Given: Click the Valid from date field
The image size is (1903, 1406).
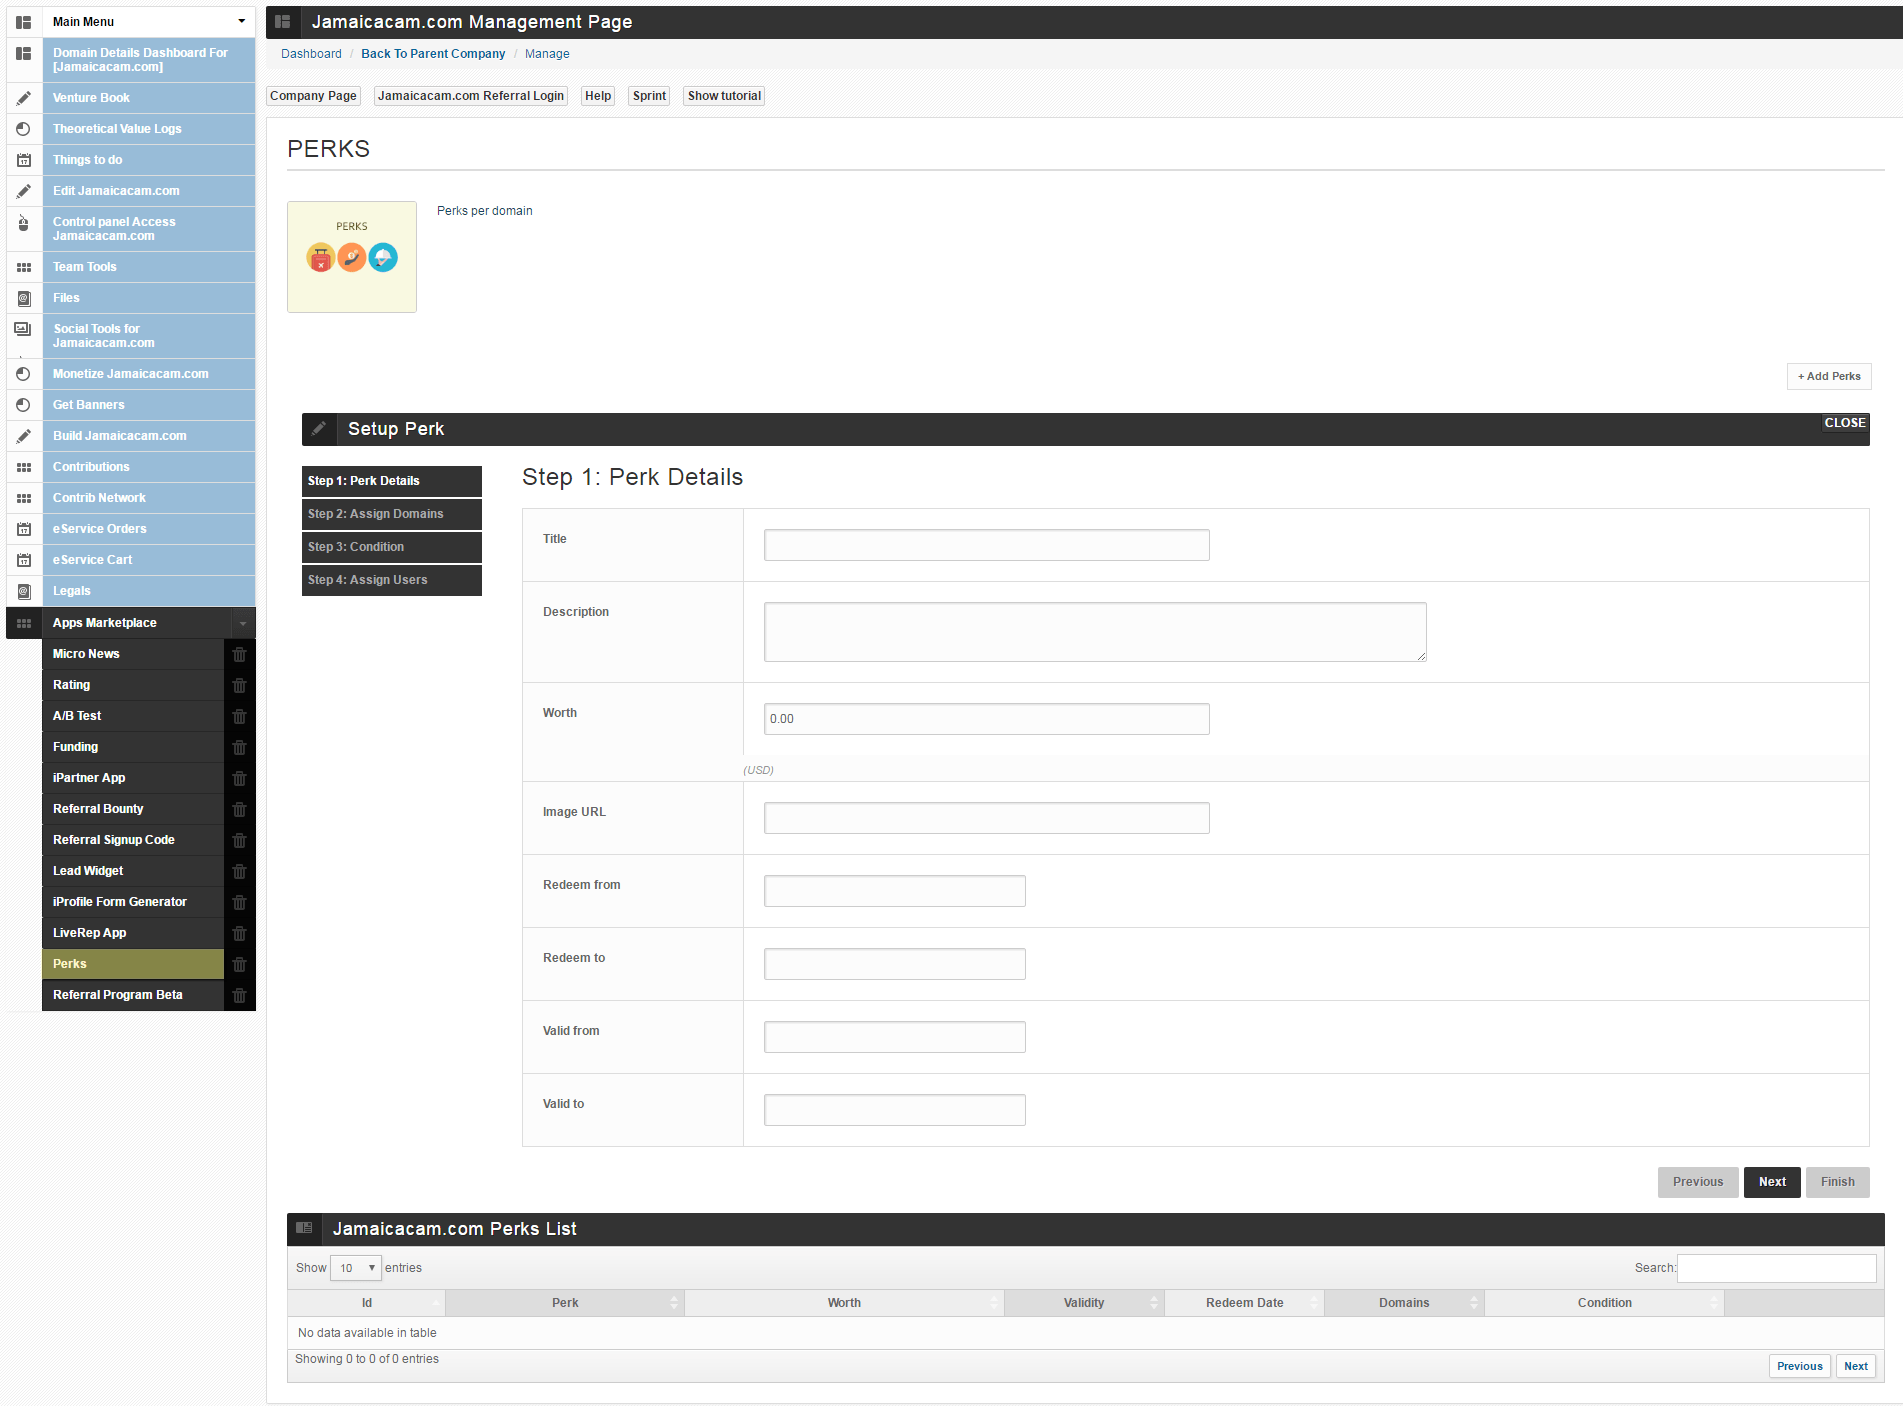Looking at the screenshot, I should coord(894,1037).
